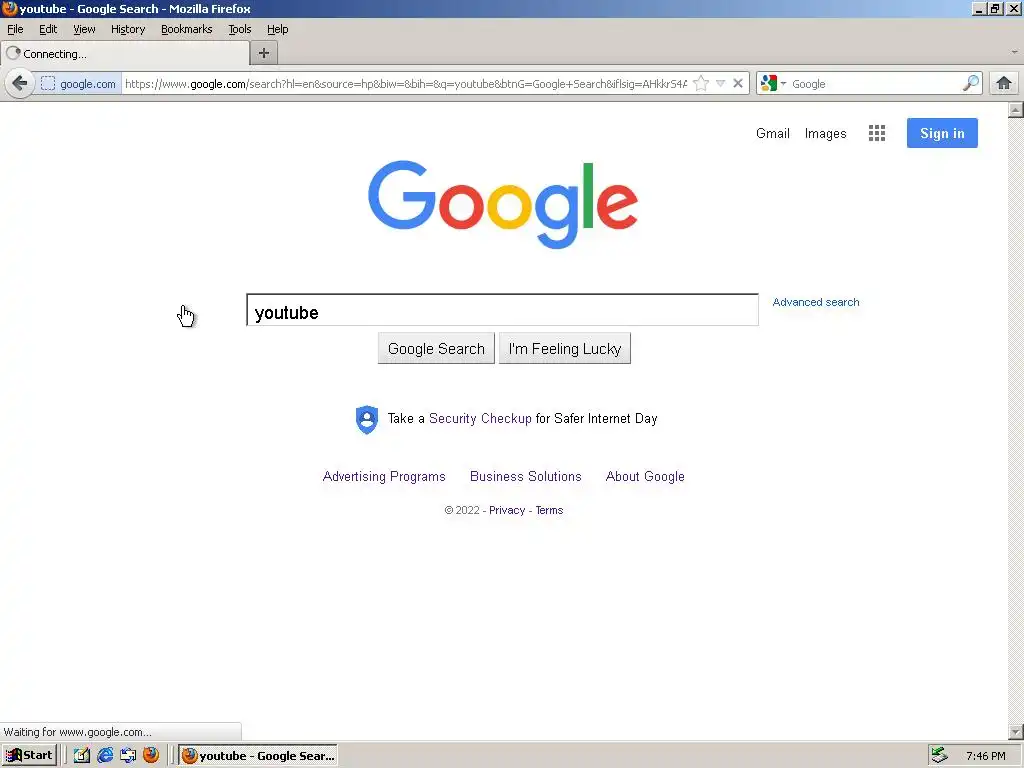1024x768 pixels.
Task: Click the Google logo
Action: click(503, 204)
